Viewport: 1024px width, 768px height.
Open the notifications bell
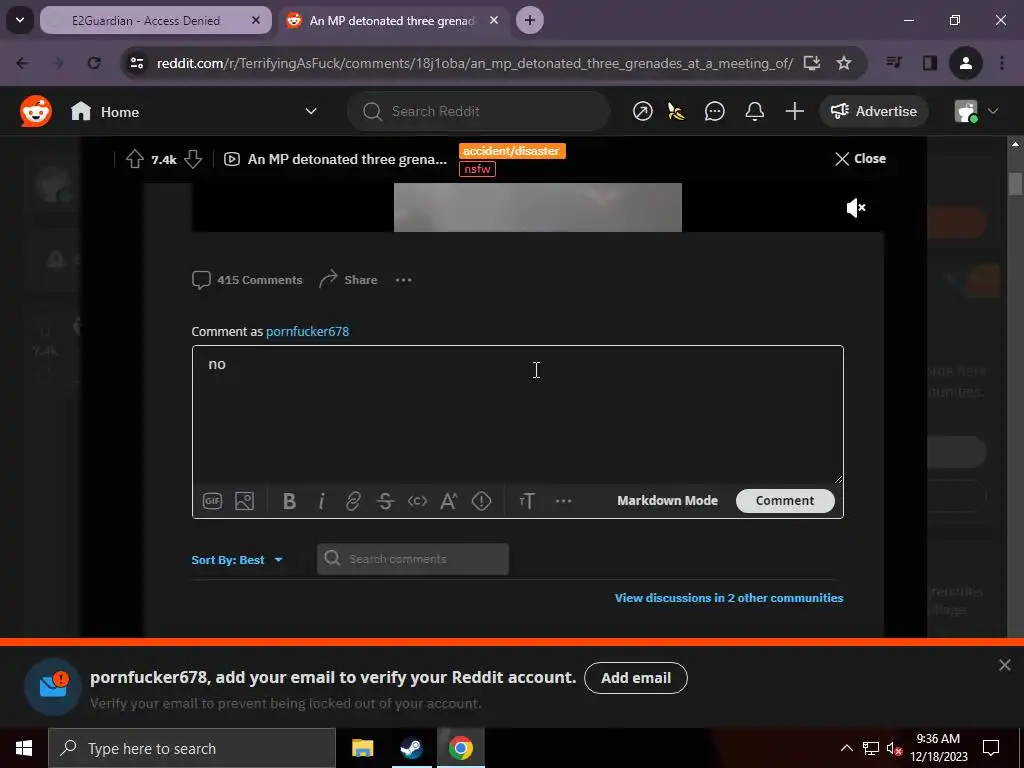754,112
